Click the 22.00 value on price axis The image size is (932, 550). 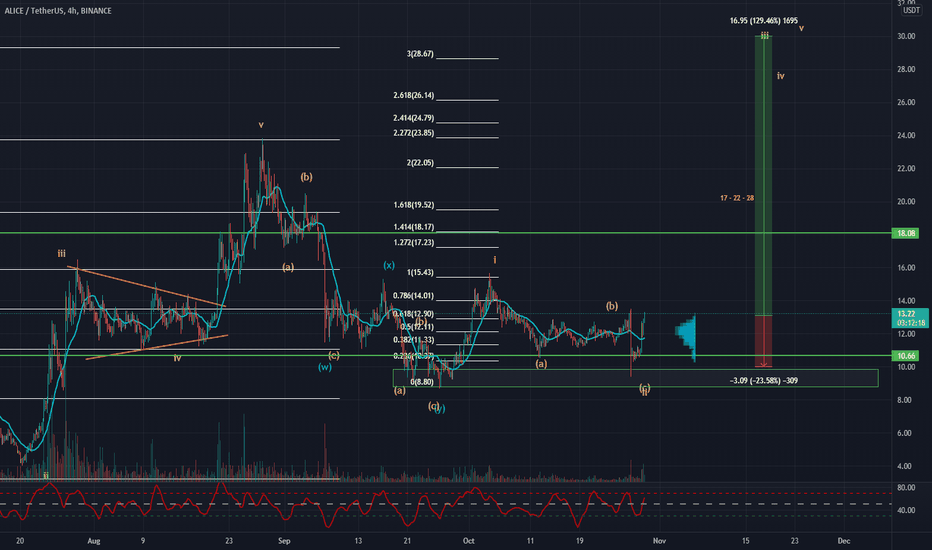(906, 169)
